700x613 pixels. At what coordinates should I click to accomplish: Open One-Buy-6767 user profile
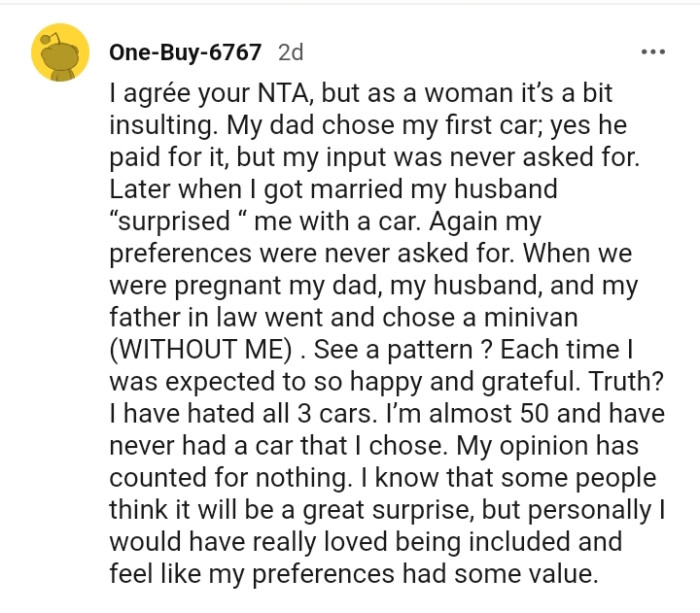185,51
